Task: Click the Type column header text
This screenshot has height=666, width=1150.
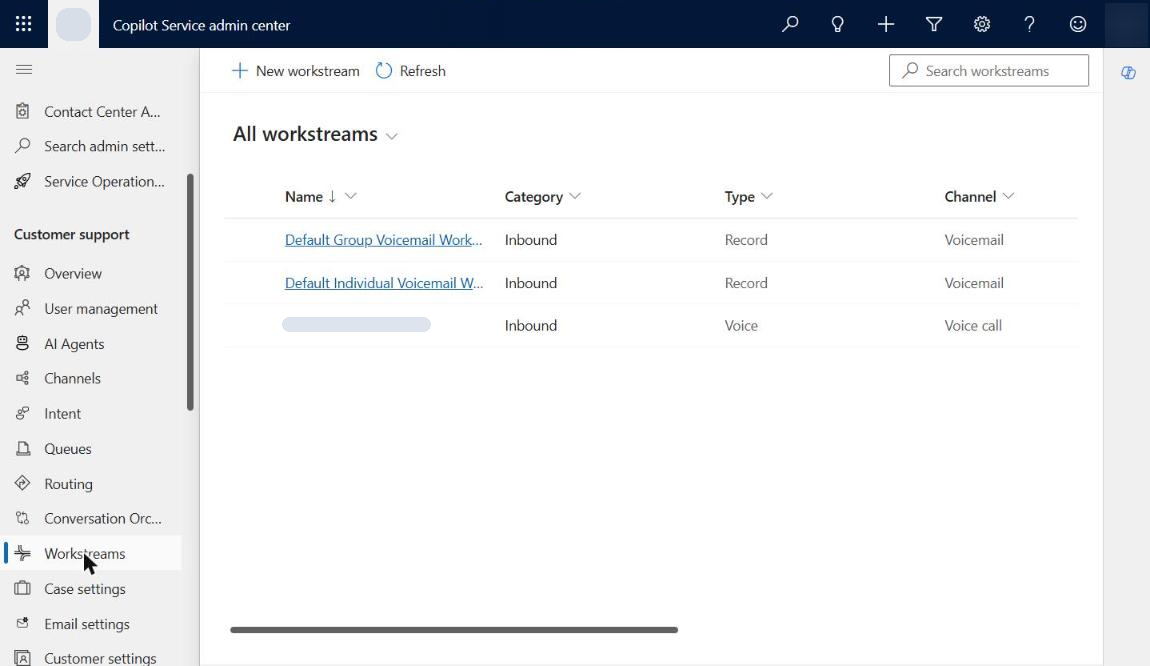Action: coord(739,197)
